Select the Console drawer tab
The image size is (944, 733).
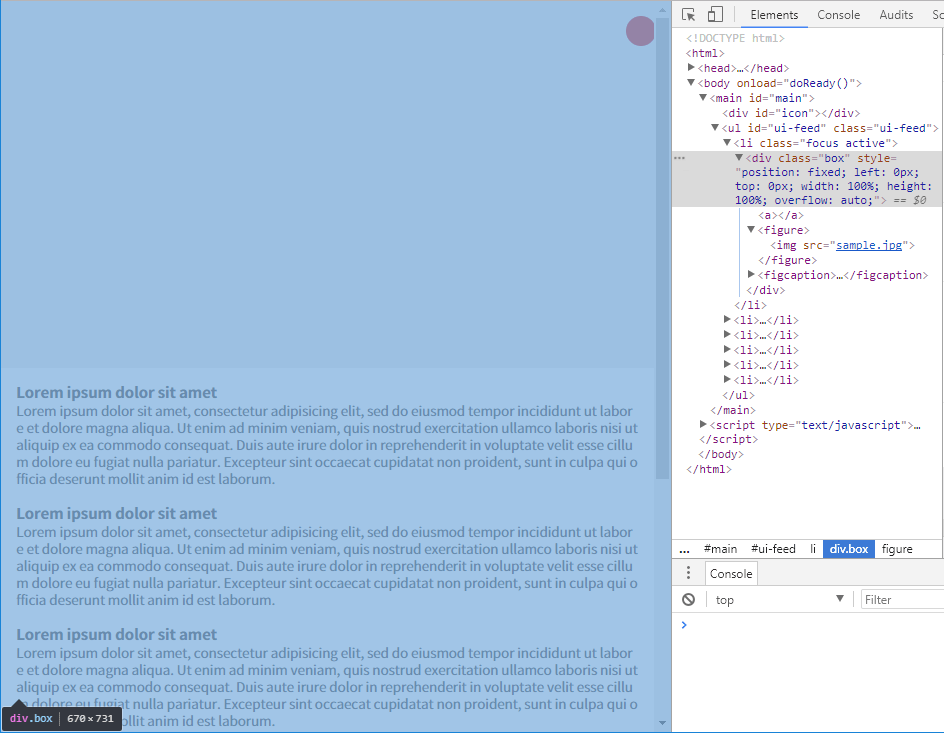click(x=731, y=574)
